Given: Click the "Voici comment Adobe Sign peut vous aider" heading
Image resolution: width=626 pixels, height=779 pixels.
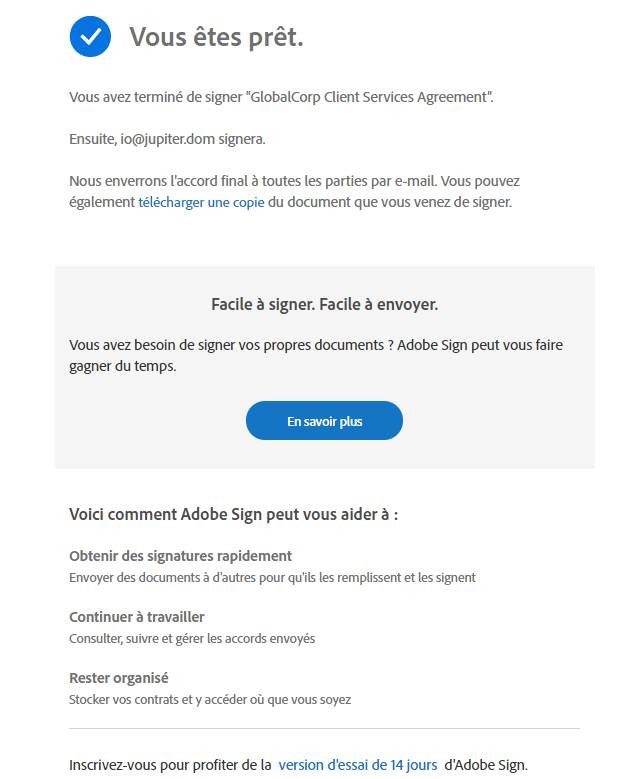Looking at the screenshot, I should (233, 514).
